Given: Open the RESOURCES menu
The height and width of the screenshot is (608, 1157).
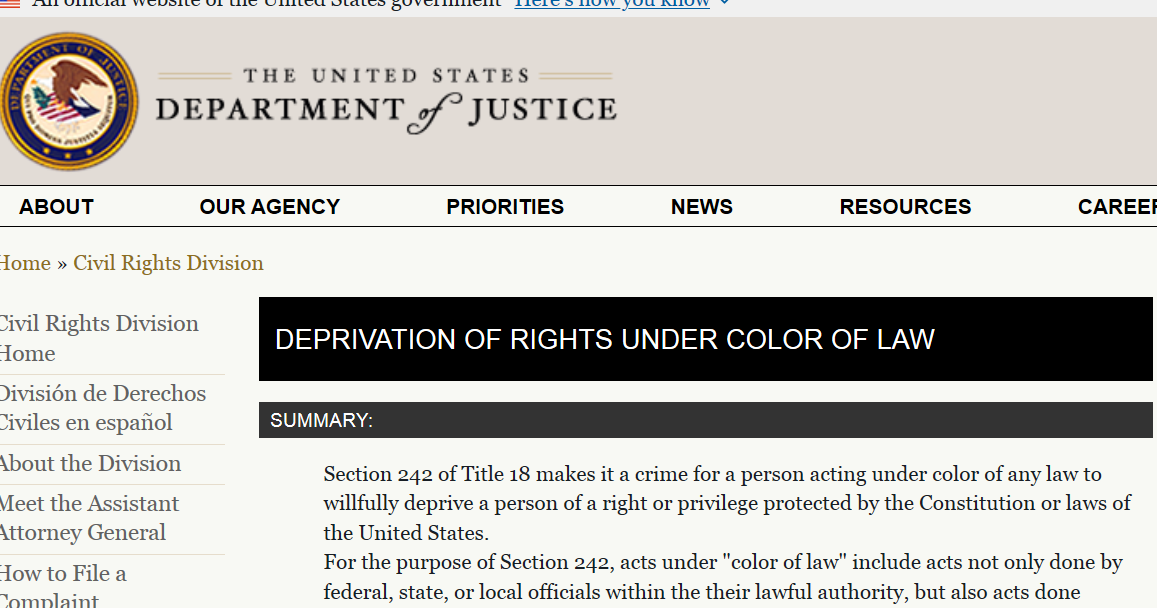Looking at the screenshot, I should [905, 206].
